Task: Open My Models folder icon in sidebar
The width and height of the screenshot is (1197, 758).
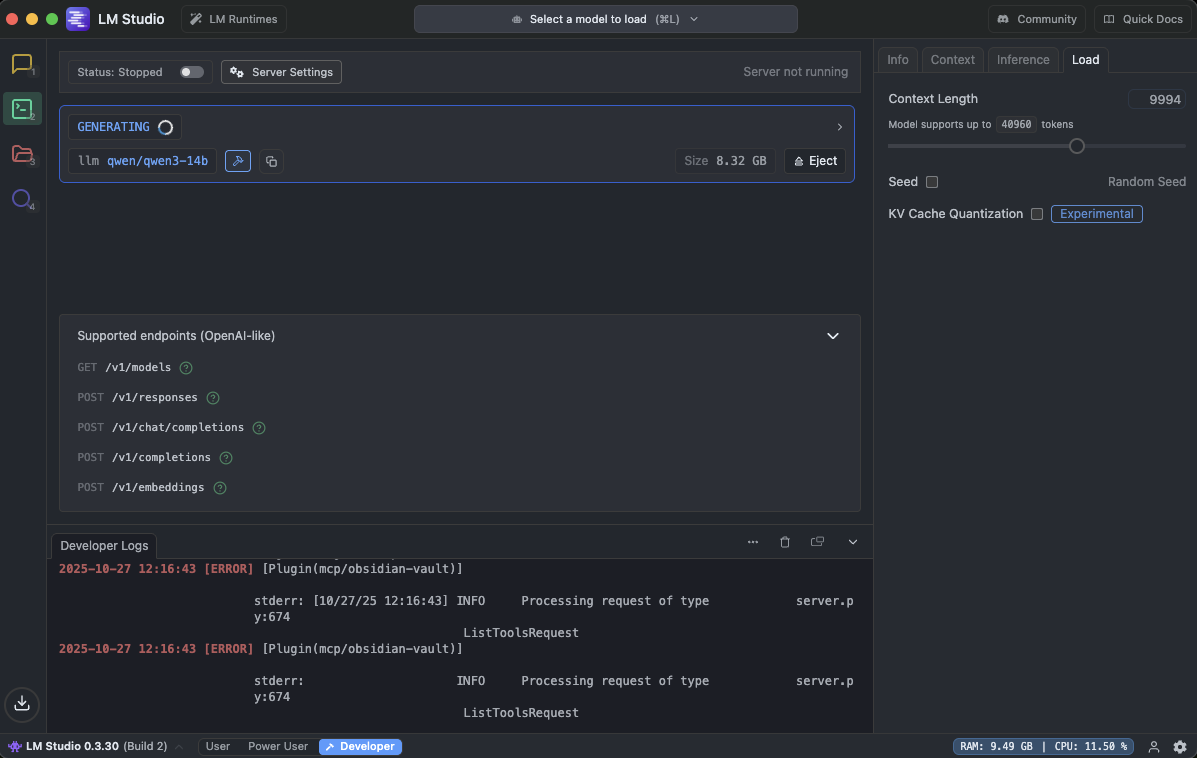Action: 22,153
